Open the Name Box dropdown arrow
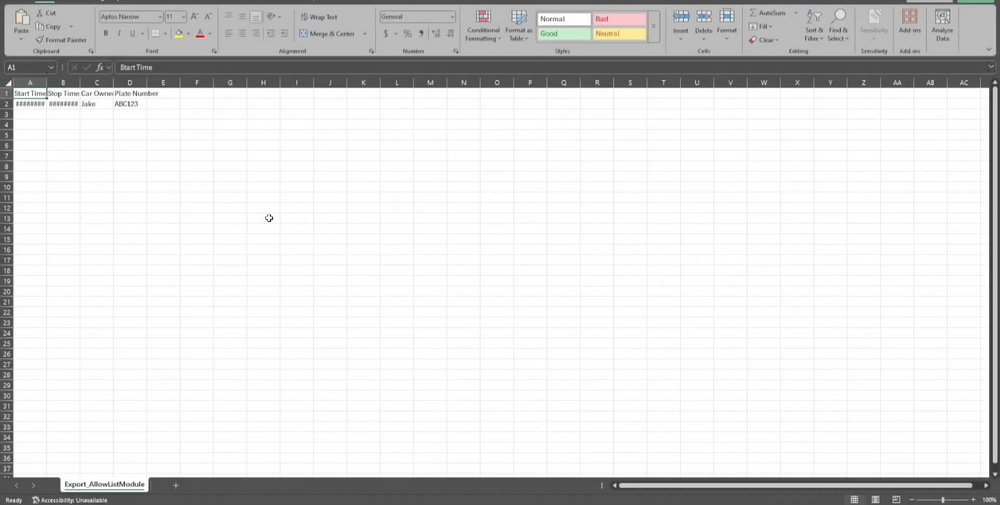Screen dimensions: 1000x505 pyautogui.click(x=51, y=67)
